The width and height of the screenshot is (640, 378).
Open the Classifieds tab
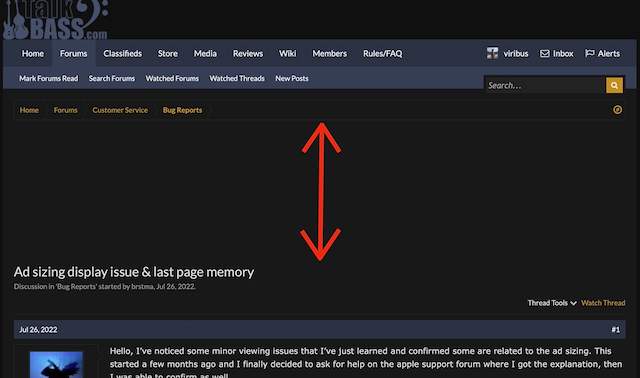tap(122, 53)
